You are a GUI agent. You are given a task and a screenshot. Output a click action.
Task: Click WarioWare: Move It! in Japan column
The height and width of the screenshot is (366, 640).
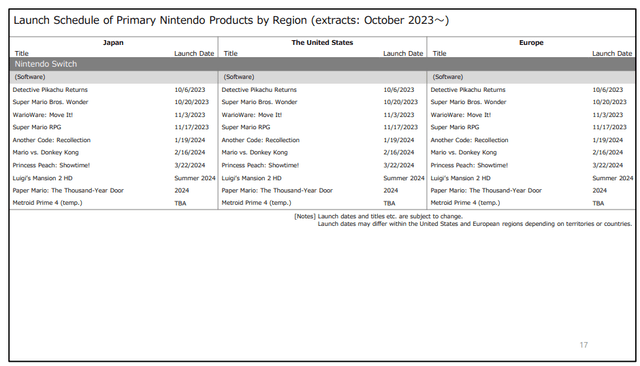tap(42, 115)
